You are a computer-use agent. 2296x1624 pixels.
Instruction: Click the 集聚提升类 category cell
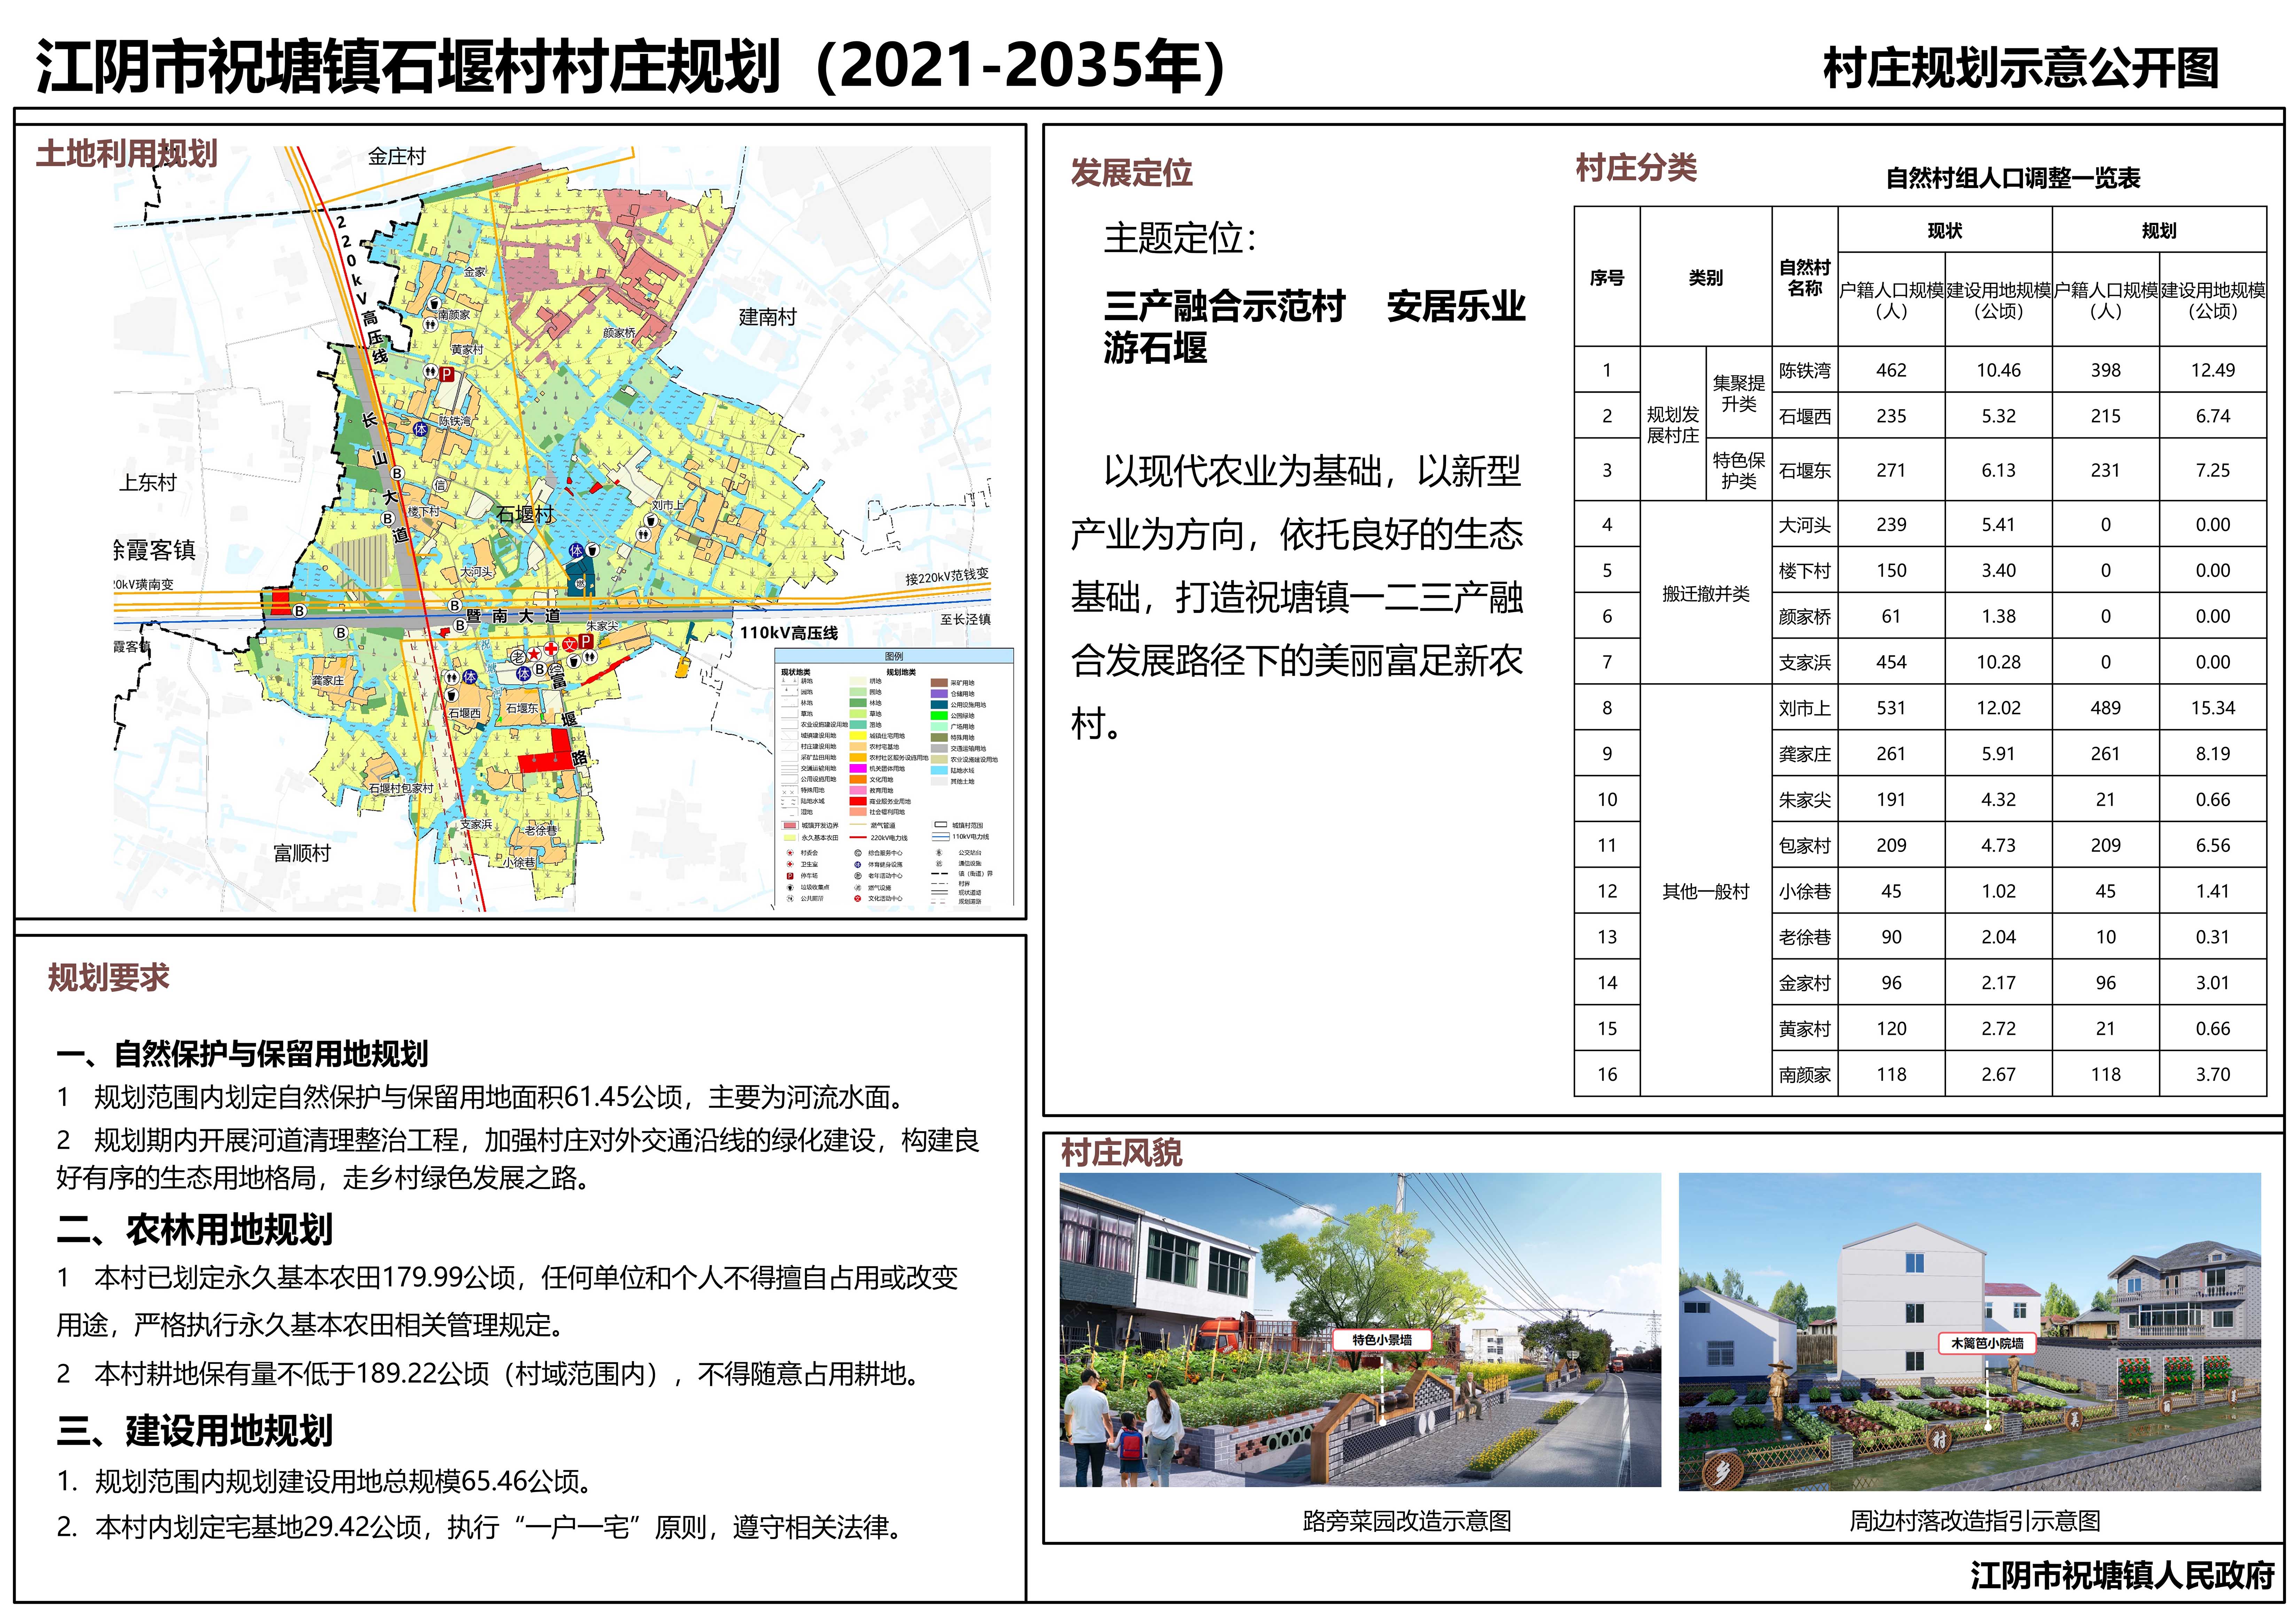pos(1739,393)
